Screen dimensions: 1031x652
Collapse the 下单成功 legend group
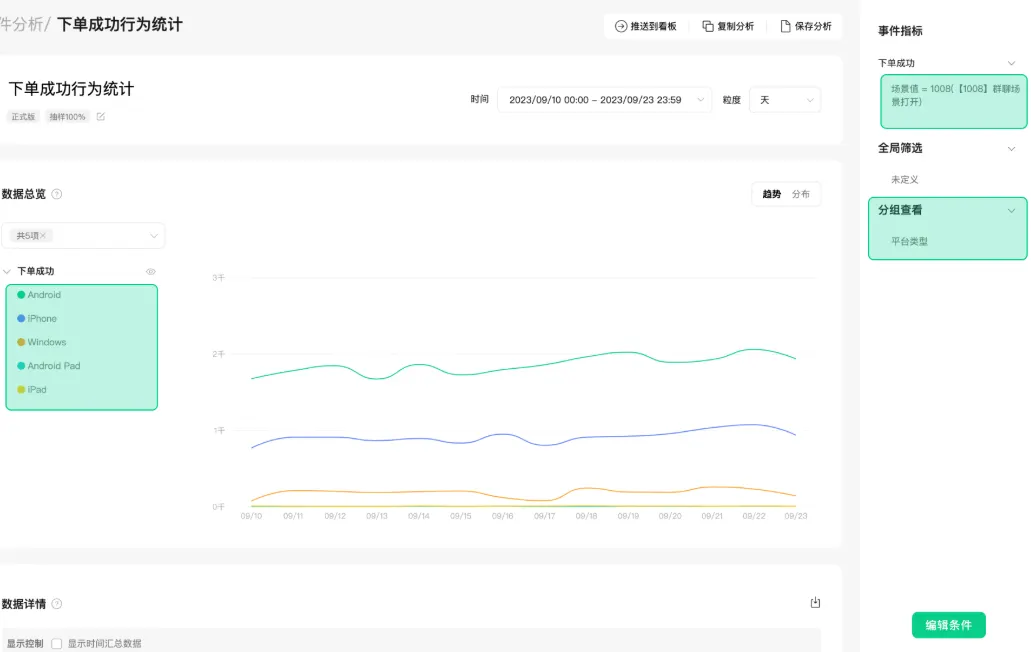point(7,271)
